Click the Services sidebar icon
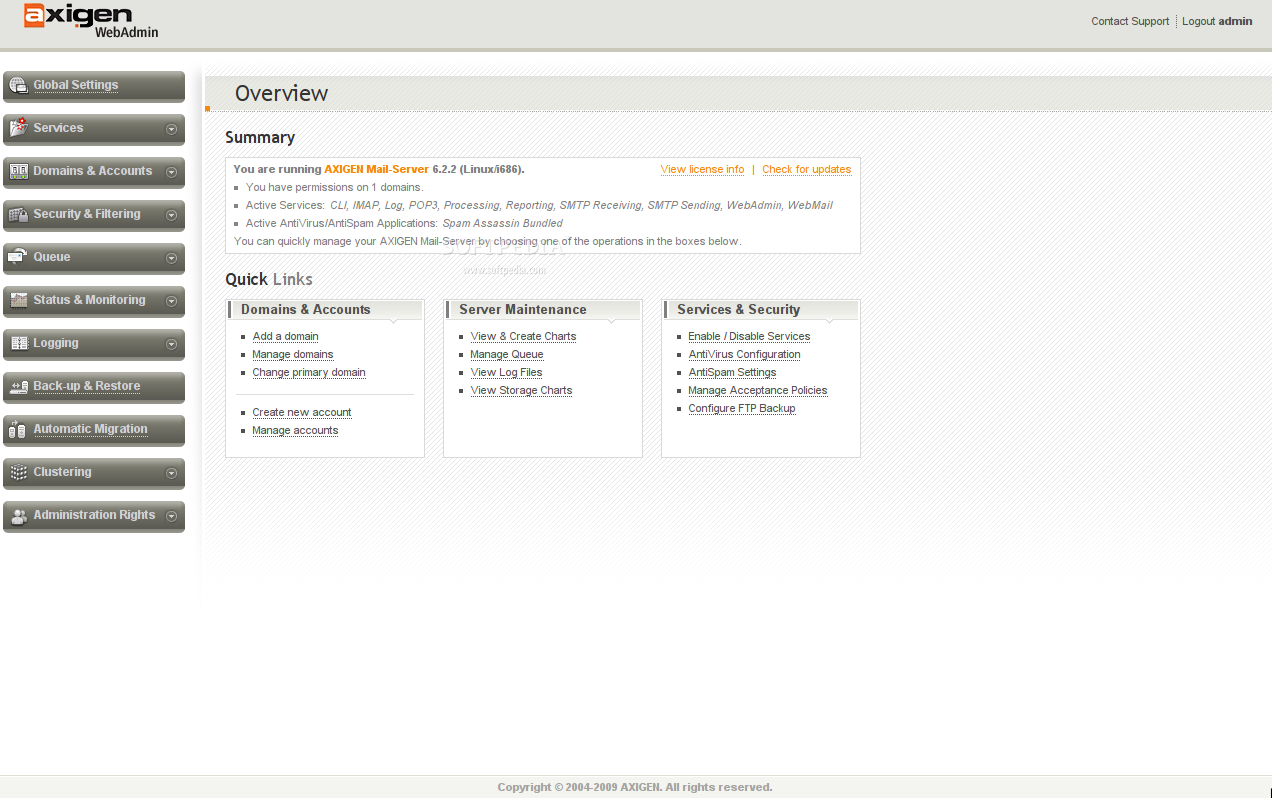Viewport: 1272px width, 798px height. tap(18, 128)
